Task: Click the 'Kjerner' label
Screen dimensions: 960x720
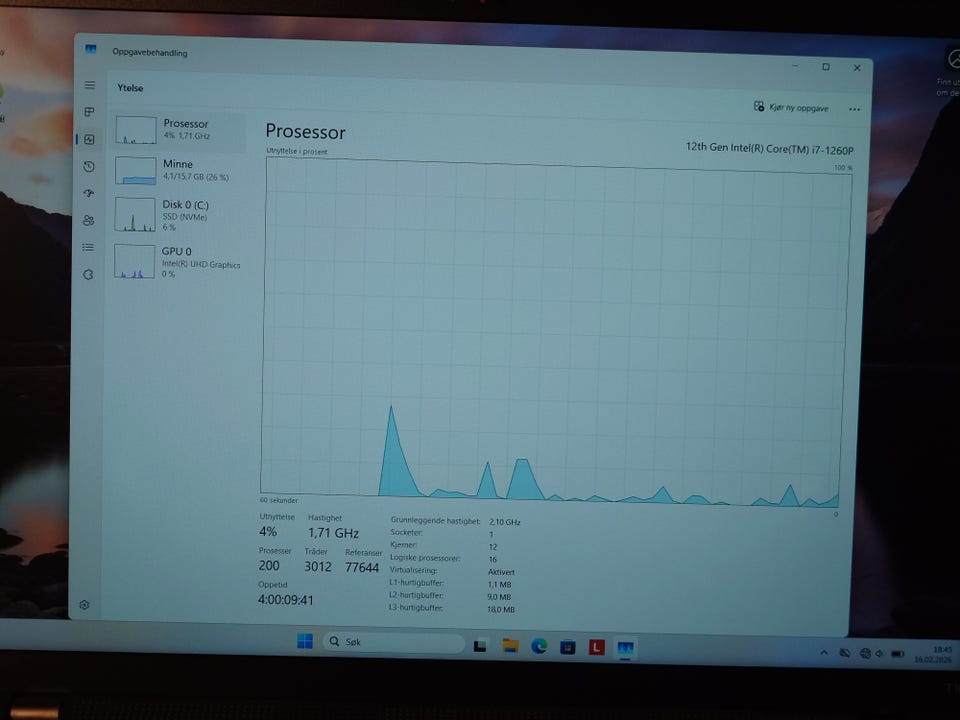Action: (x=403, y=545)
